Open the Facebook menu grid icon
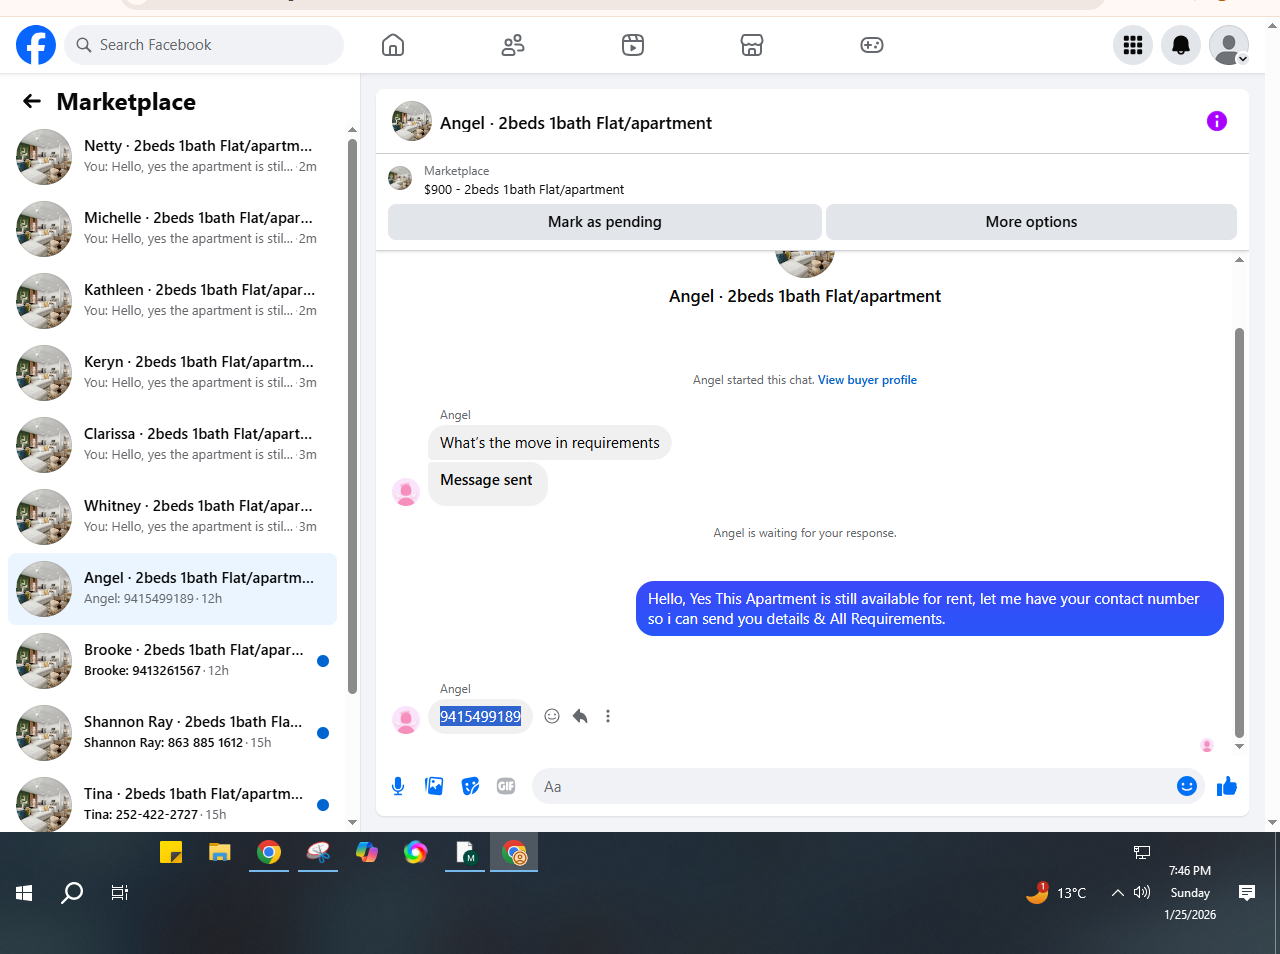1280x954 pixels. (x=1133, y=45)
